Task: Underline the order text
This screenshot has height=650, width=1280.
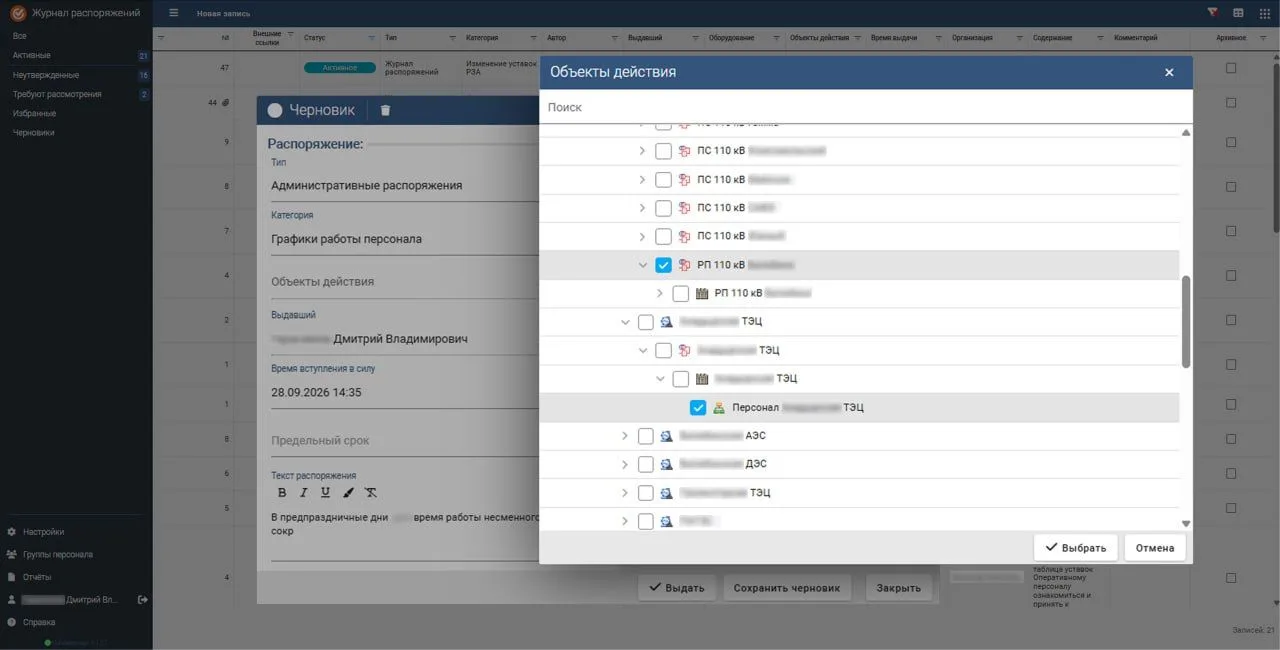Action: pos(326,492)
